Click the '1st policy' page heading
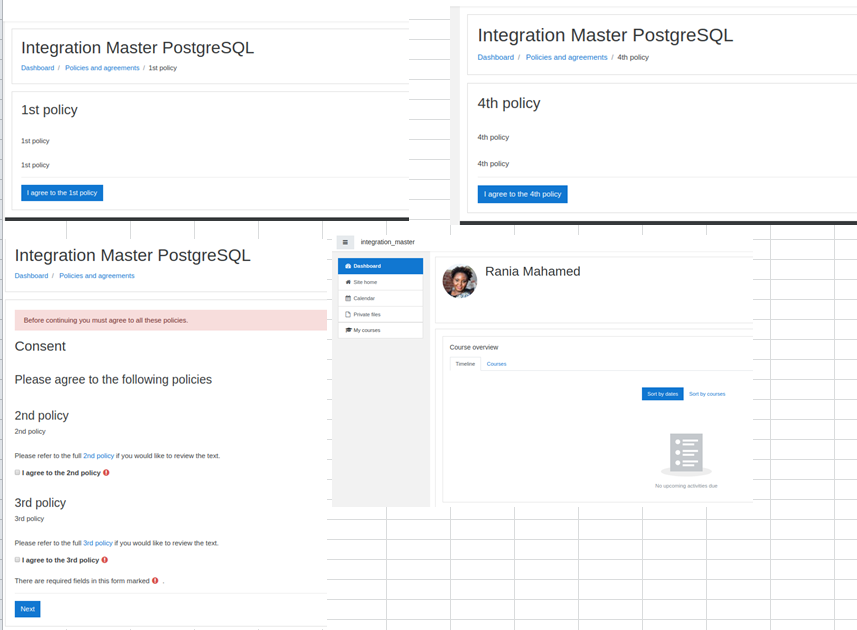The height and width of the screenshot is (630, 857). click(49, 110)
